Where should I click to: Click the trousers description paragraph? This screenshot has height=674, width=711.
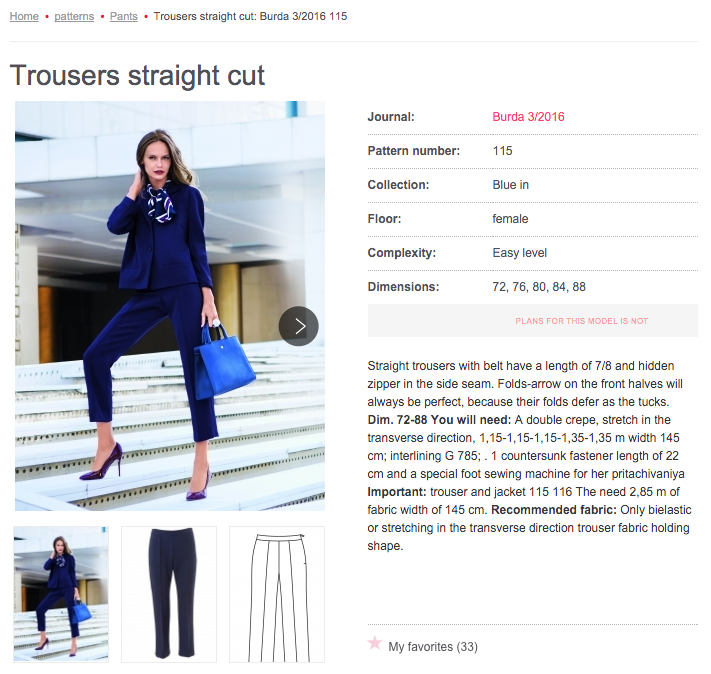coord(530,456)
